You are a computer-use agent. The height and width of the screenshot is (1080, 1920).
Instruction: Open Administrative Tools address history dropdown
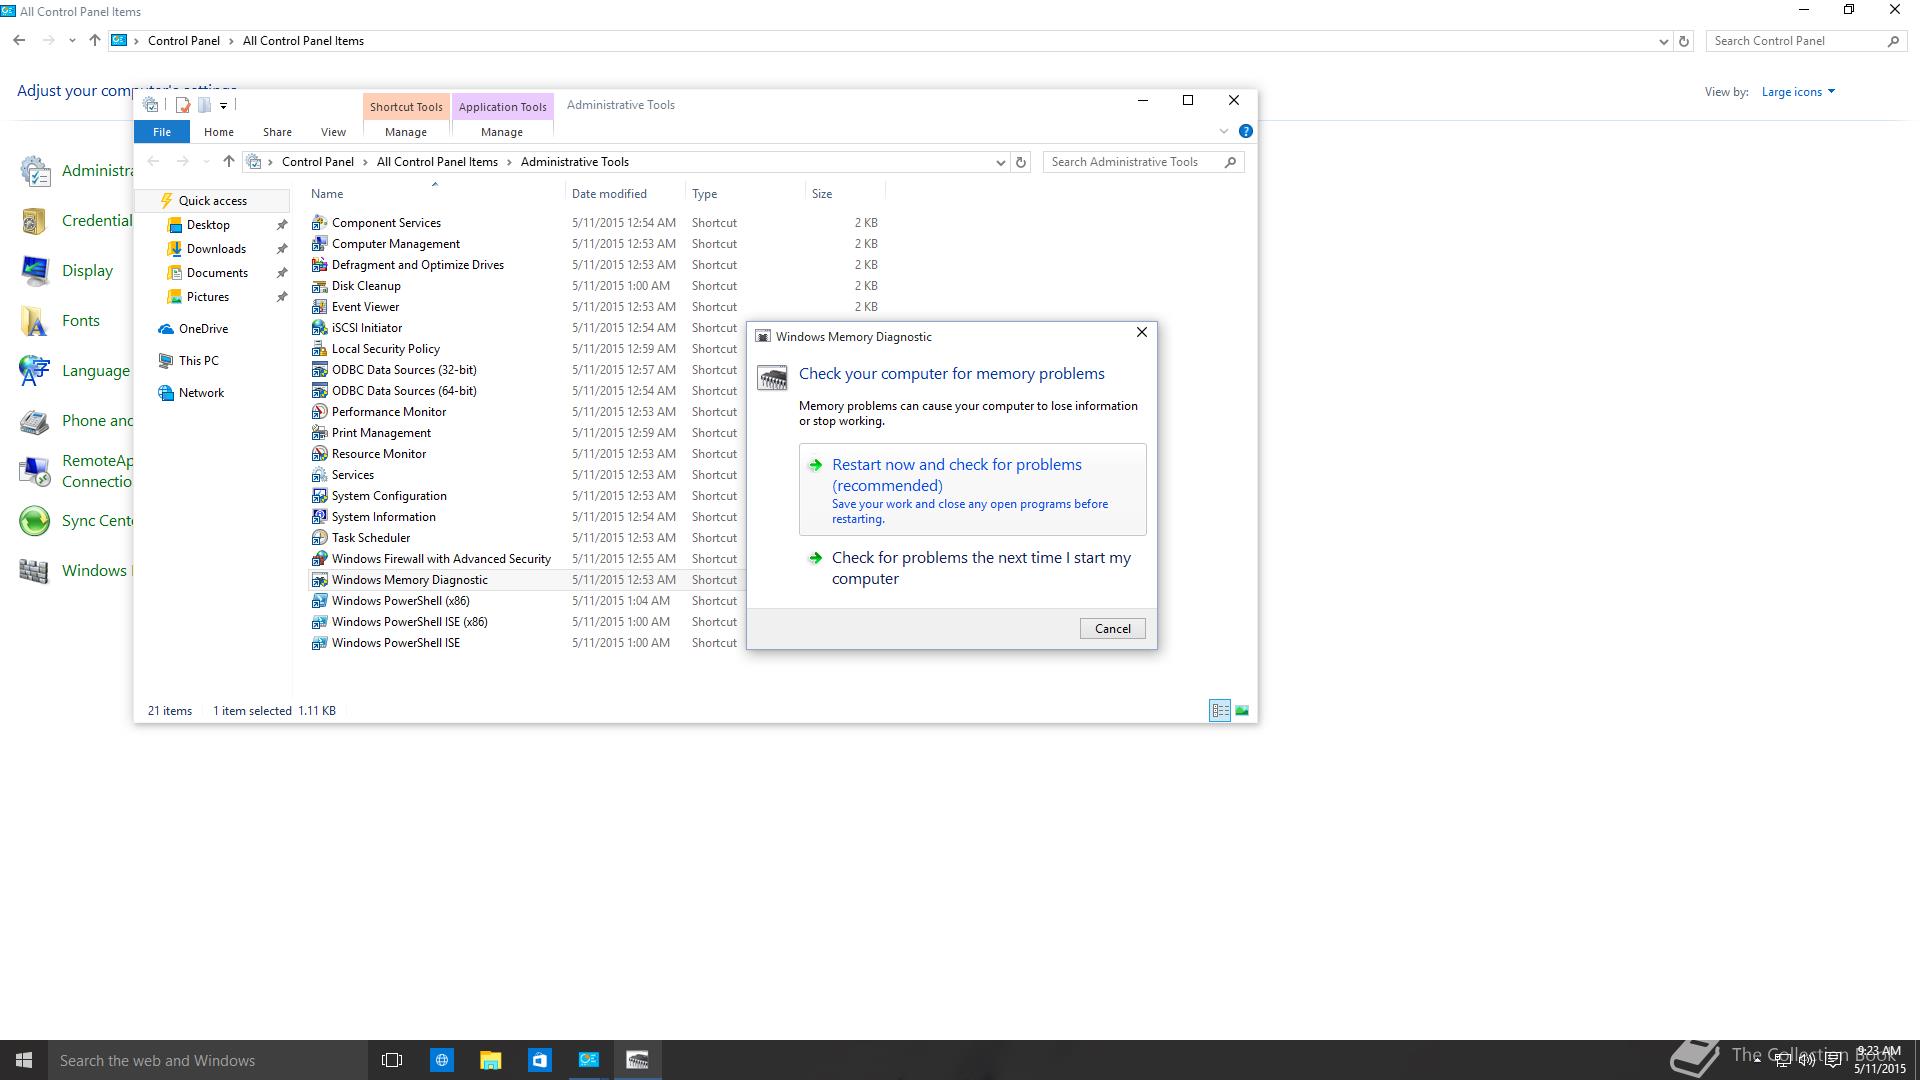pyautogui.click(x=1000, y=162)
